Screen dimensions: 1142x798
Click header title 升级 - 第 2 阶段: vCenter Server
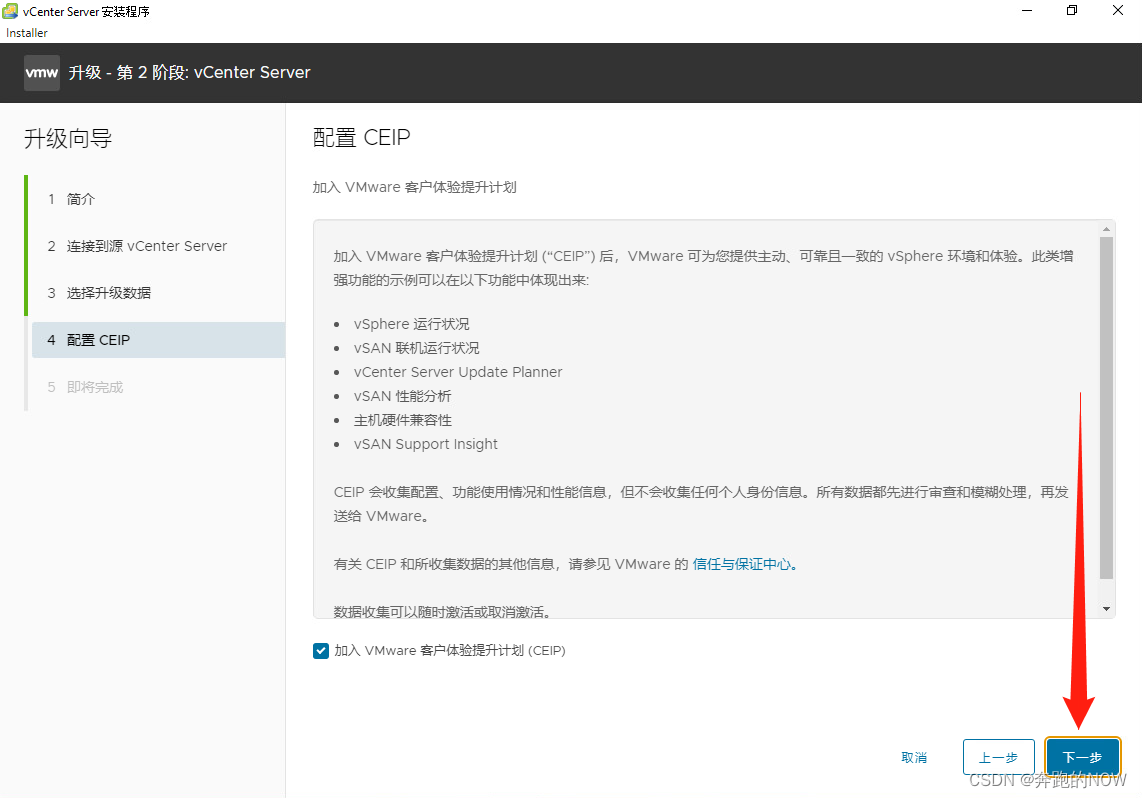pyautogui.click(x=189, y=73)
